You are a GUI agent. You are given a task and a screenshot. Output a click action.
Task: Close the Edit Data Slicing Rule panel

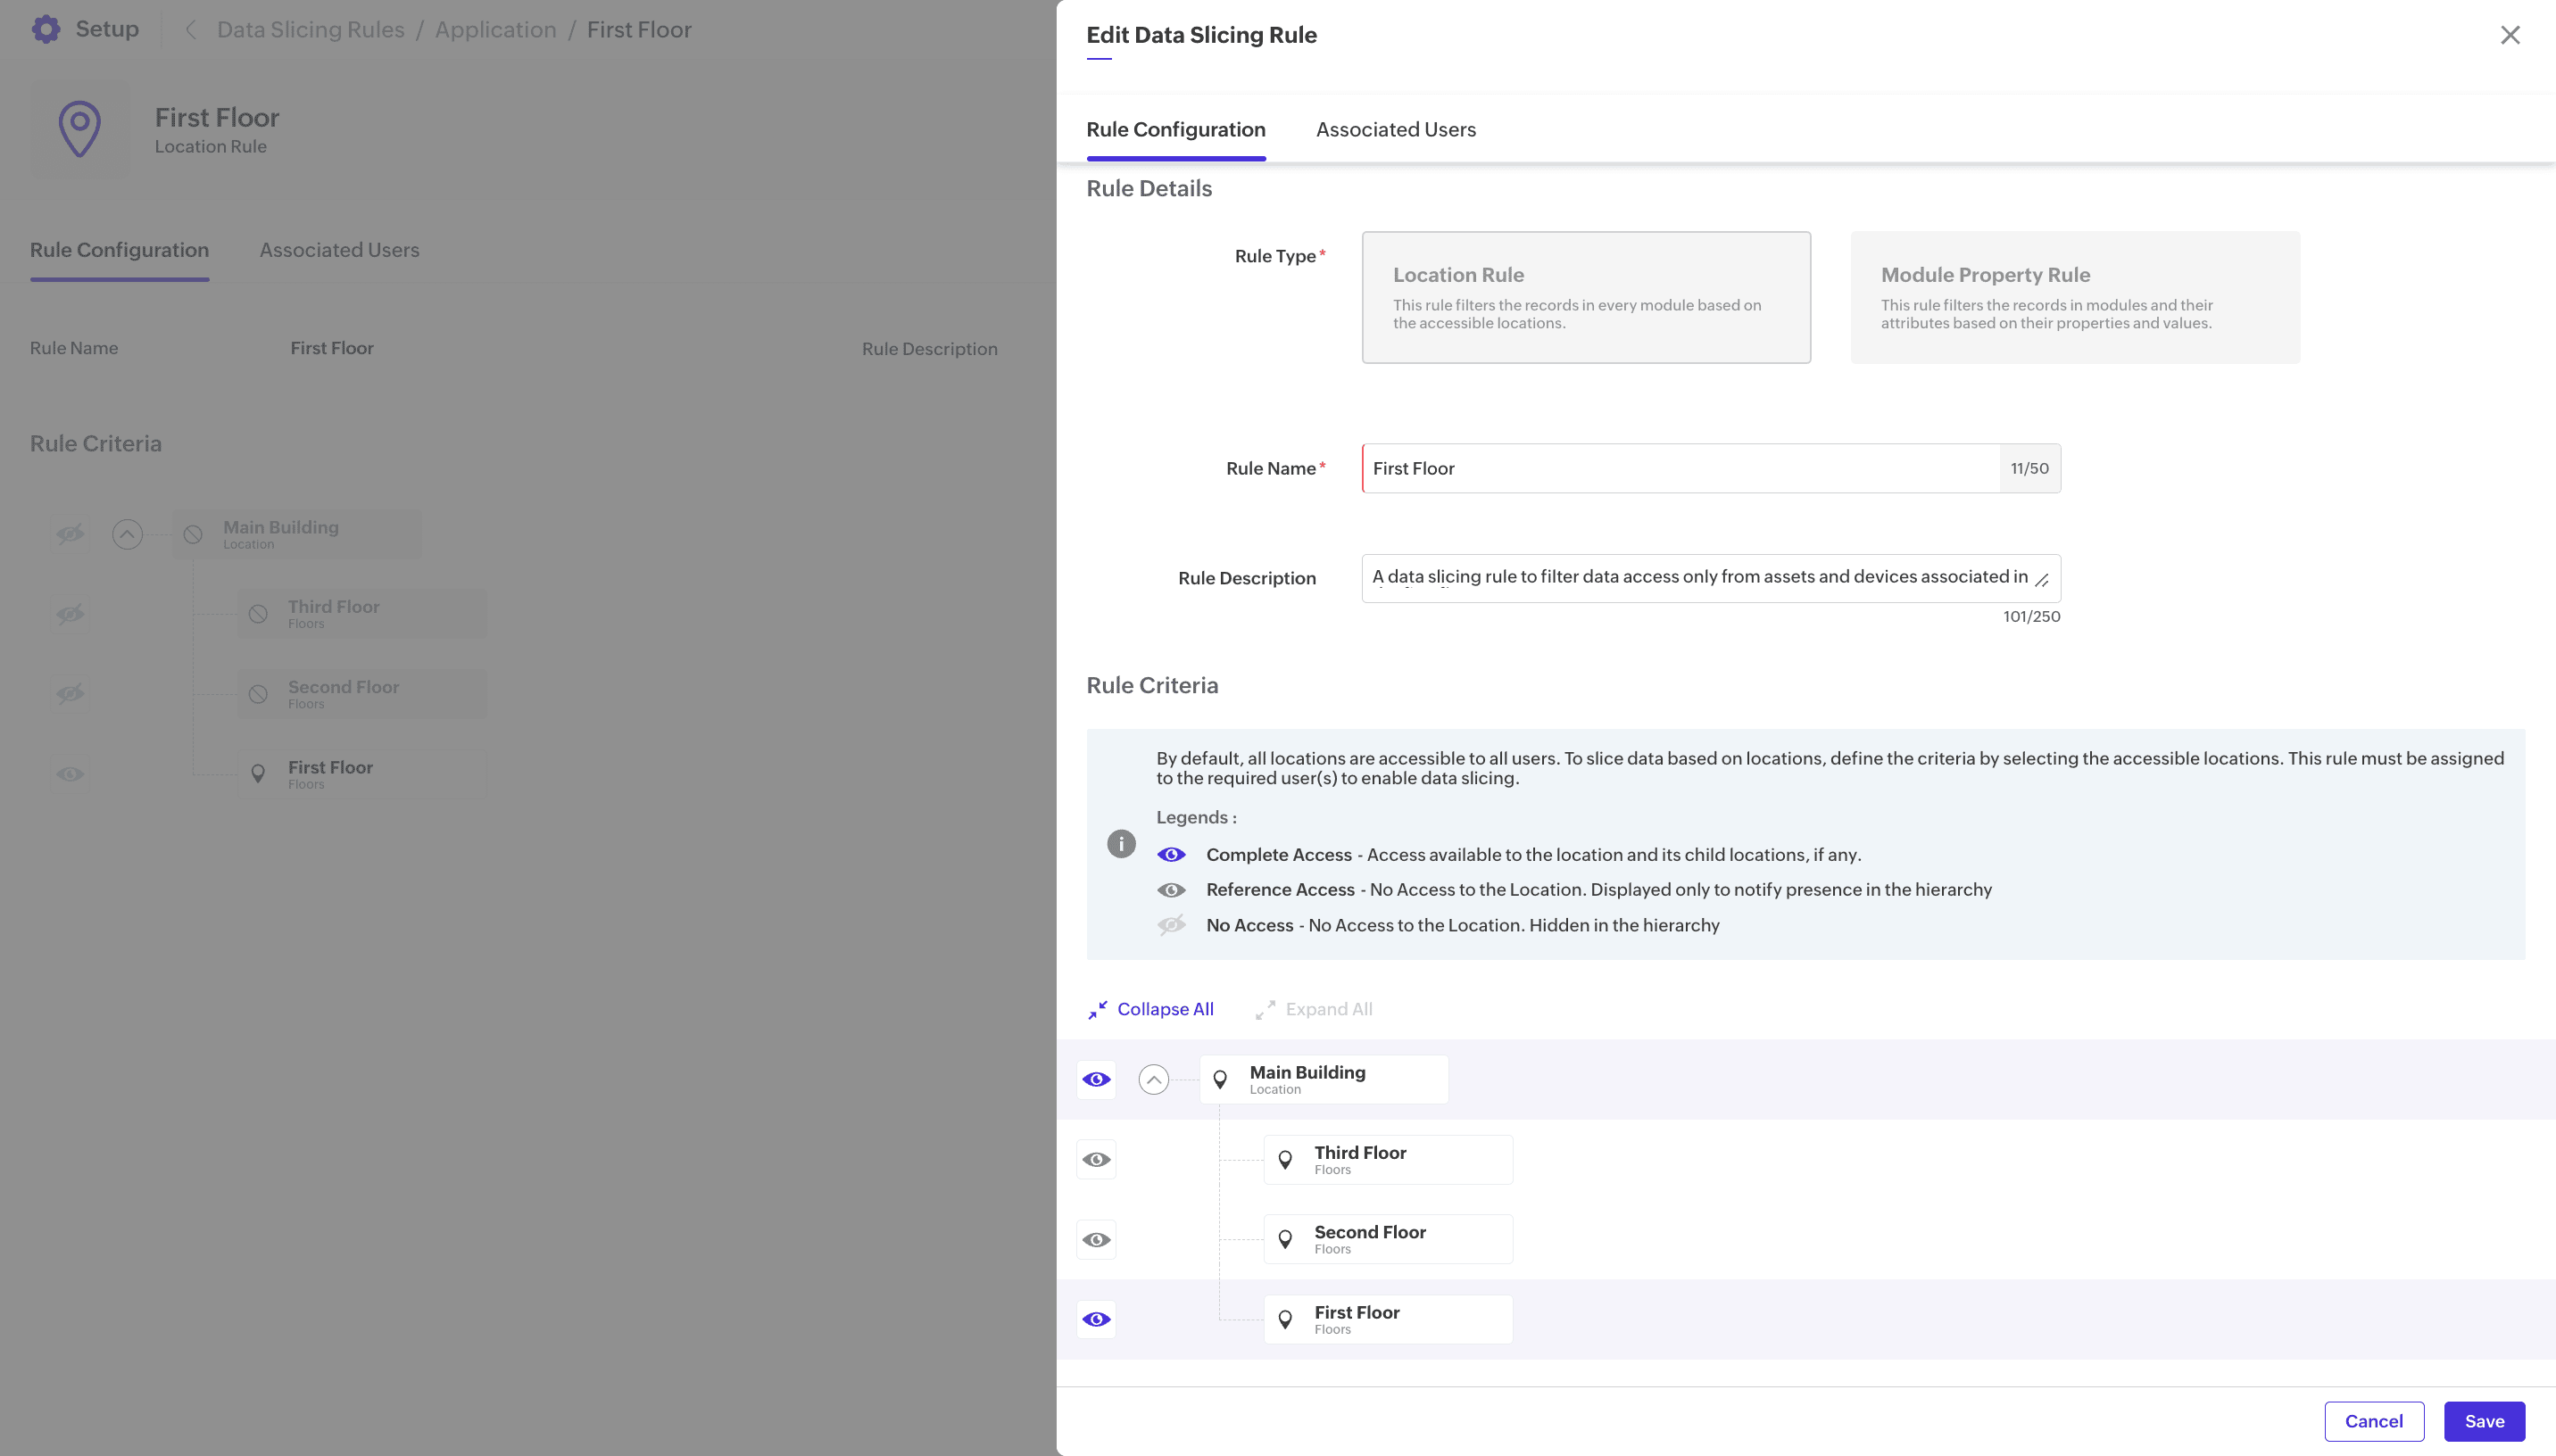2509,35
